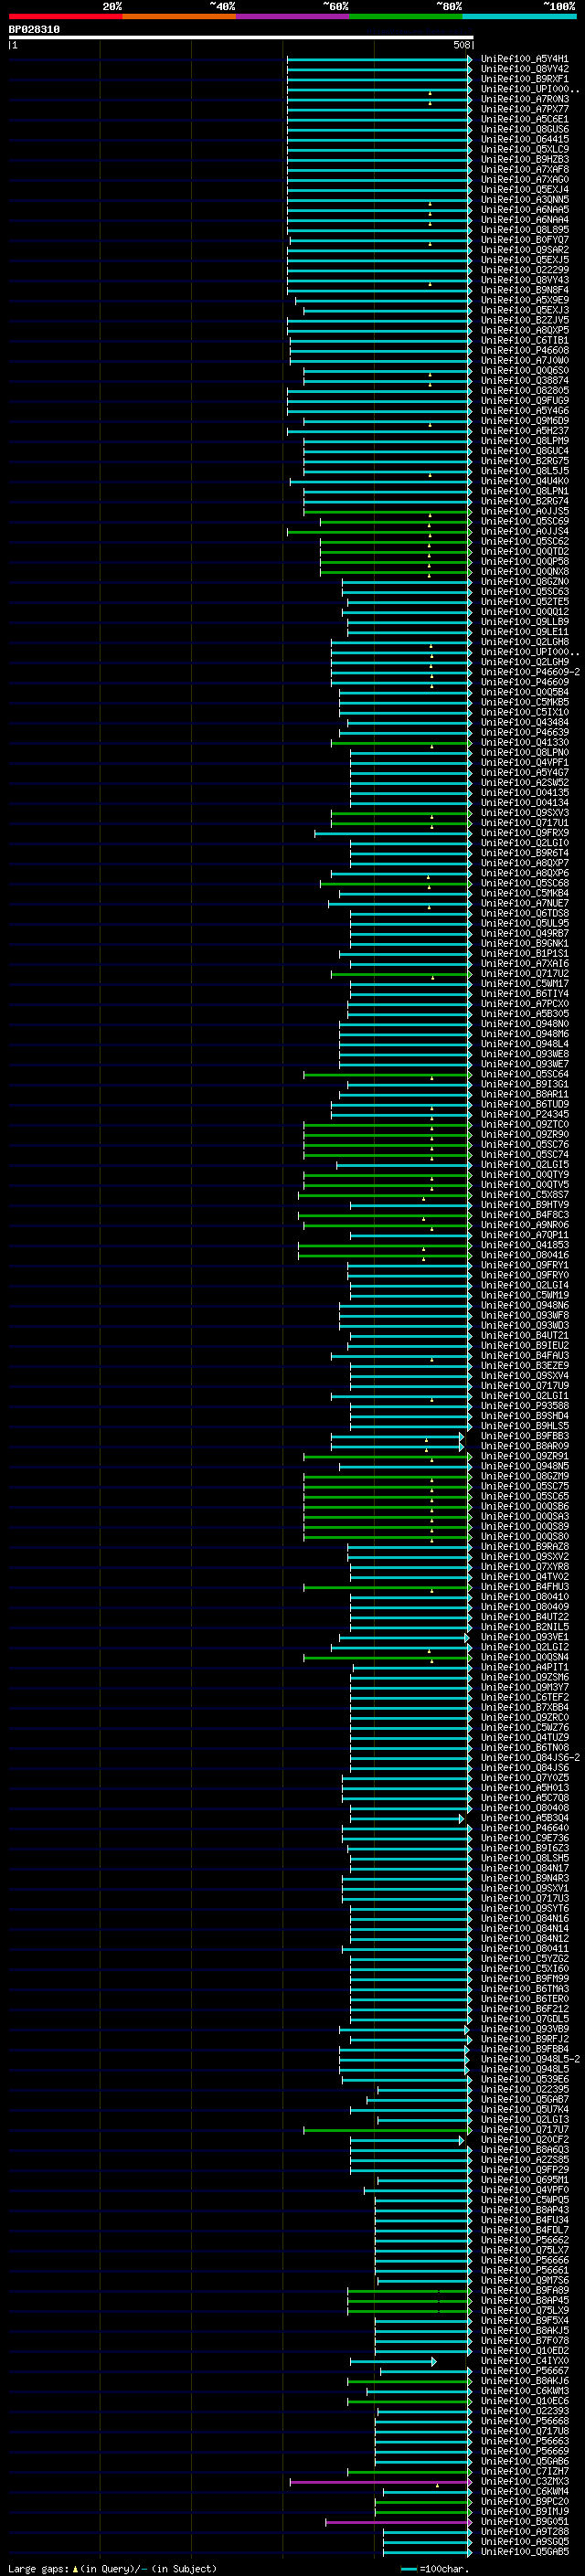
Task: Click the alignment bar for UniRef100_Q8LPM9
Action: click(388, 441)
